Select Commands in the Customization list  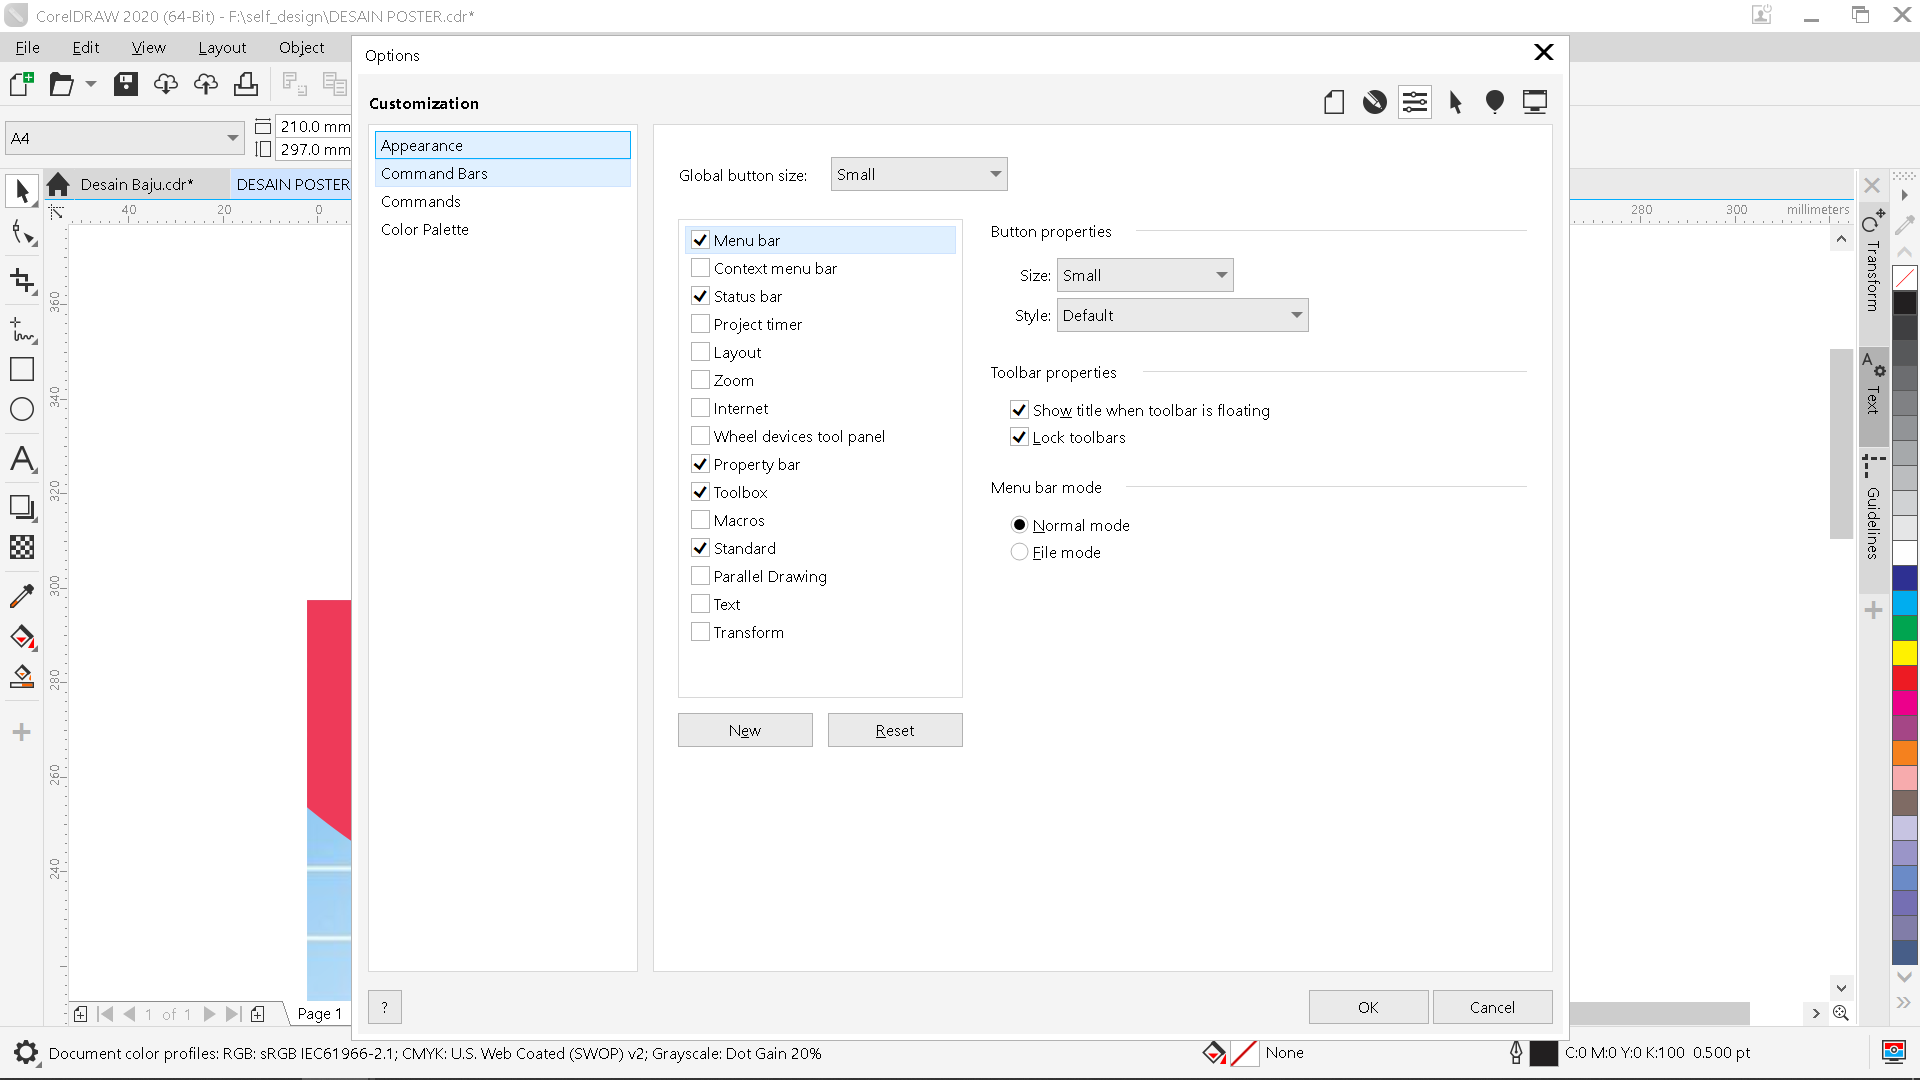[x=420, y=201]
